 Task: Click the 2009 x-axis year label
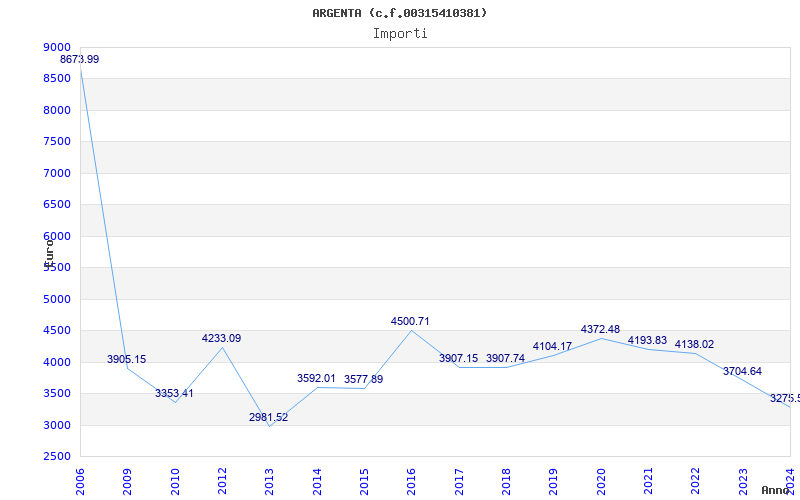click(x=127, y=482)
